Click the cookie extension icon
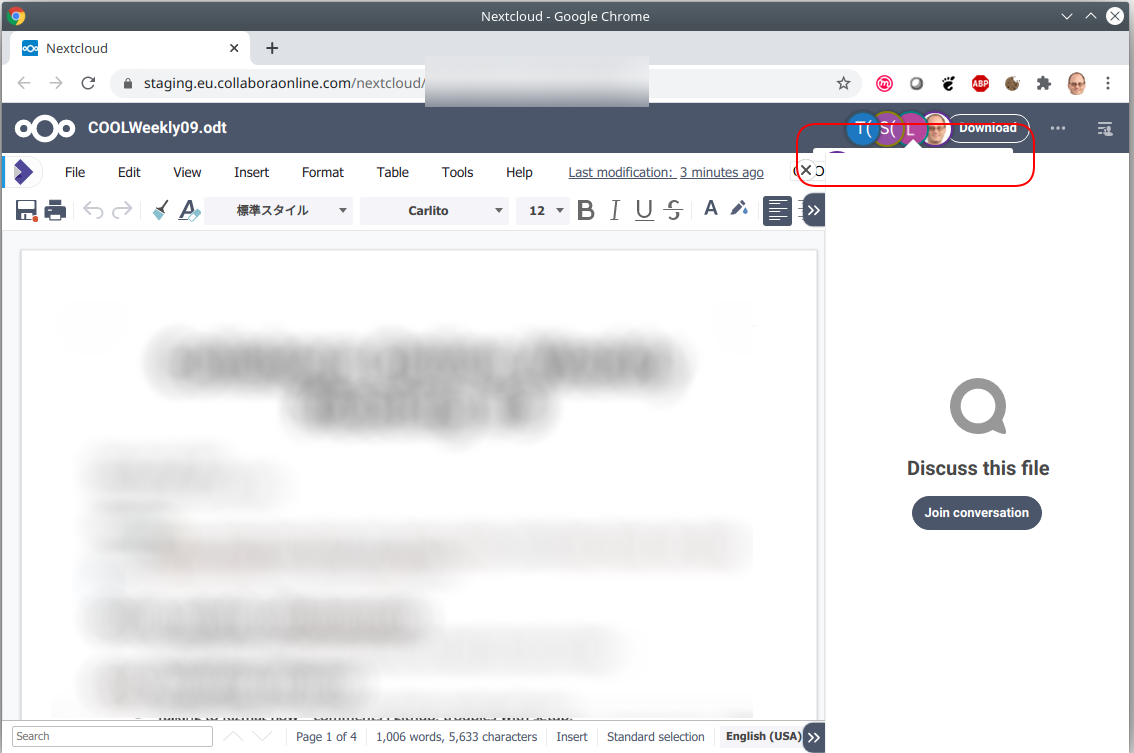This screenshot has height=753, width=1134. [1012, 84]
